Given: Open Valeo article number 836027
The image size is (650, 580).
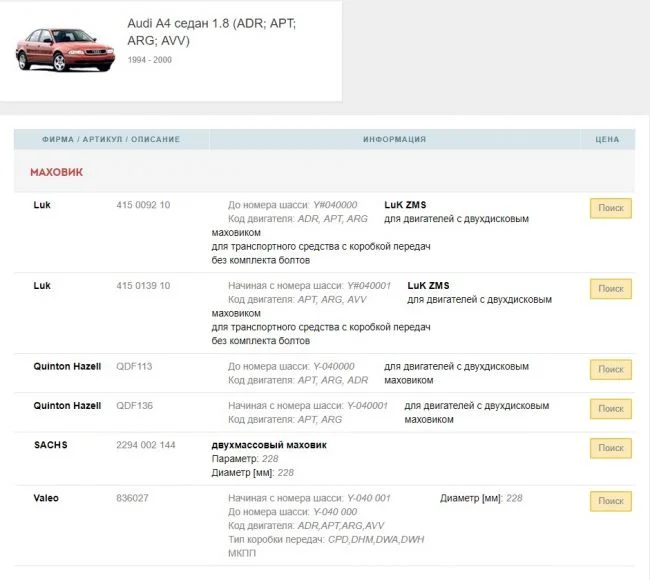Looking at the screenshot, I should pos(132,497).
